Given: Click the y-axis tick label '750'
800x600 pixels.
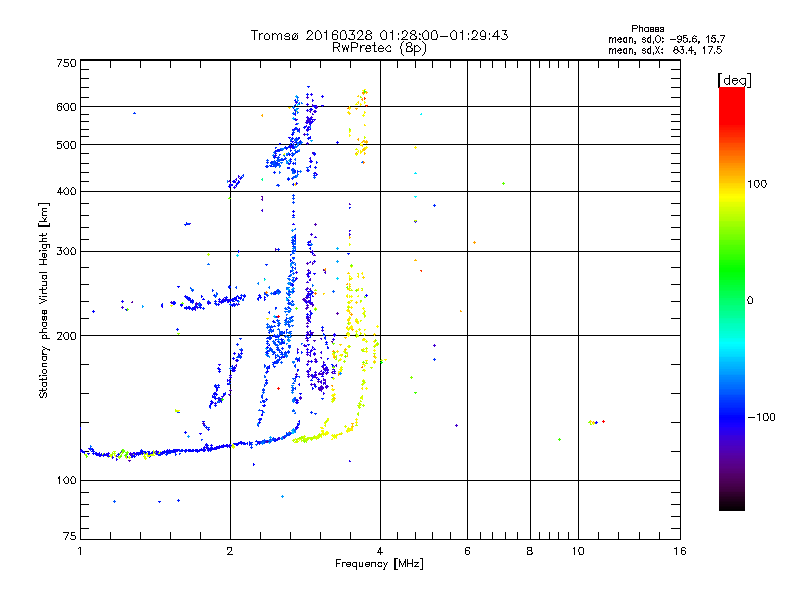Looking at the screenshot, I should click(x=66, y=63).
